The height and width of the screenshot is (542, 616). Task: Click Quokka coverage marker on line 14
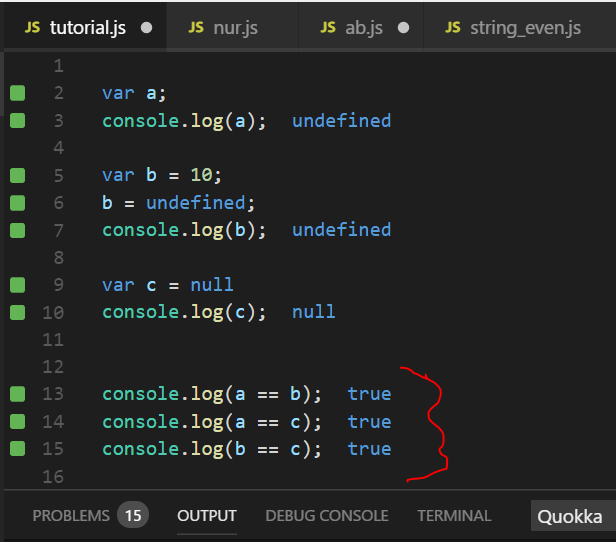click(17, 421)
